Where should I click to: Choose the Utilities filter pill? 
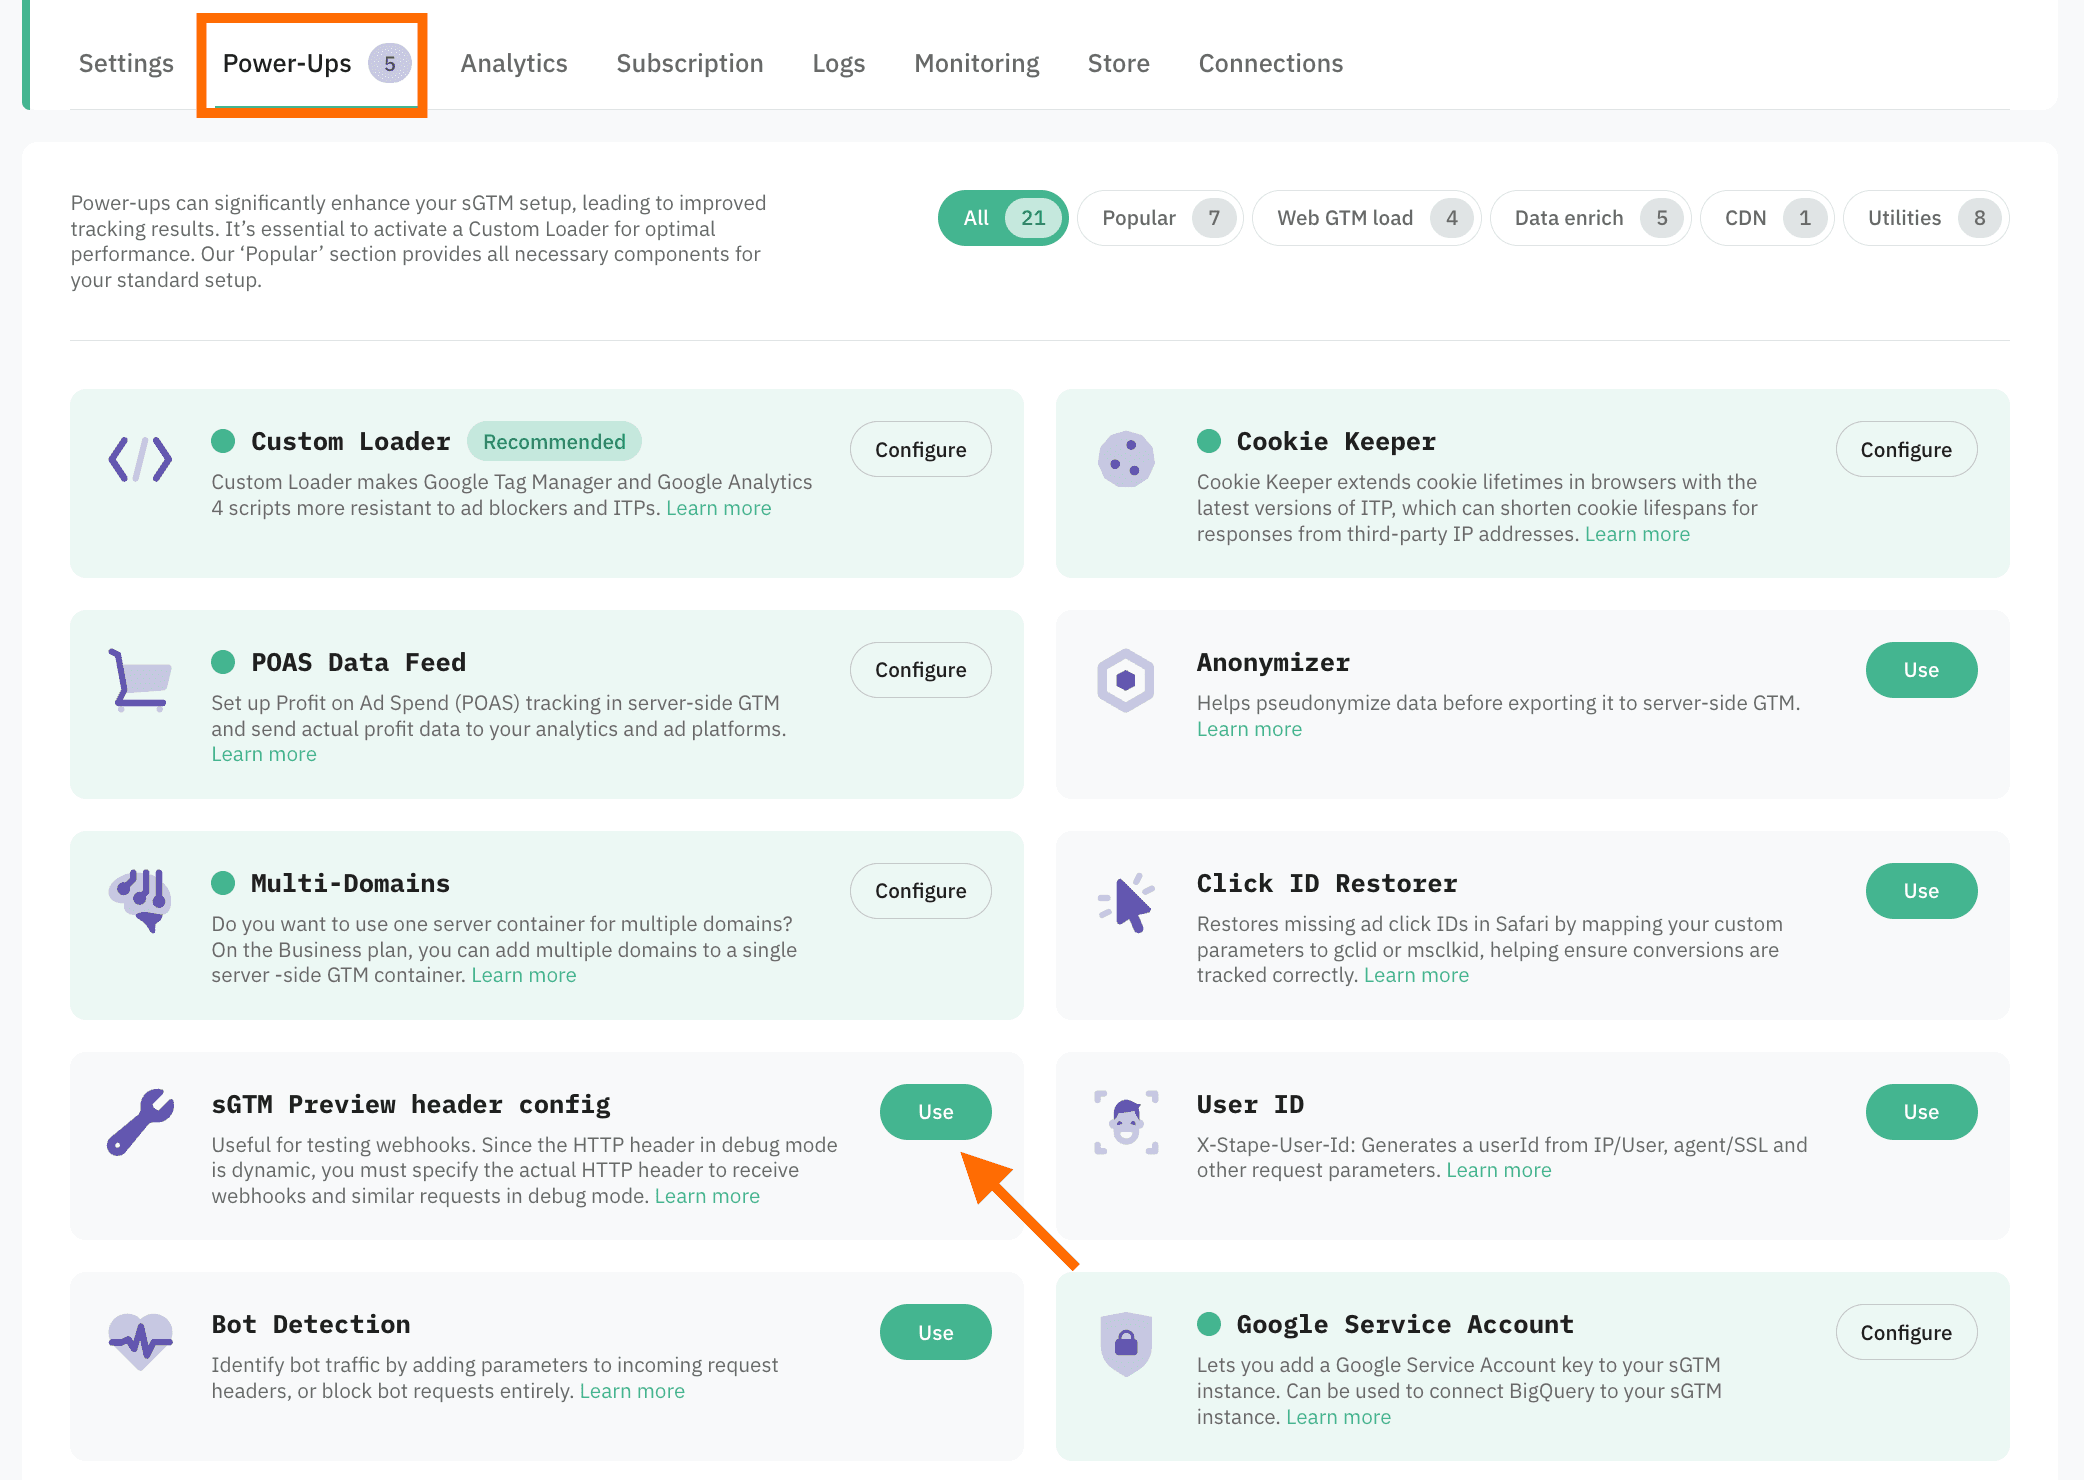tap(1925, 218)
